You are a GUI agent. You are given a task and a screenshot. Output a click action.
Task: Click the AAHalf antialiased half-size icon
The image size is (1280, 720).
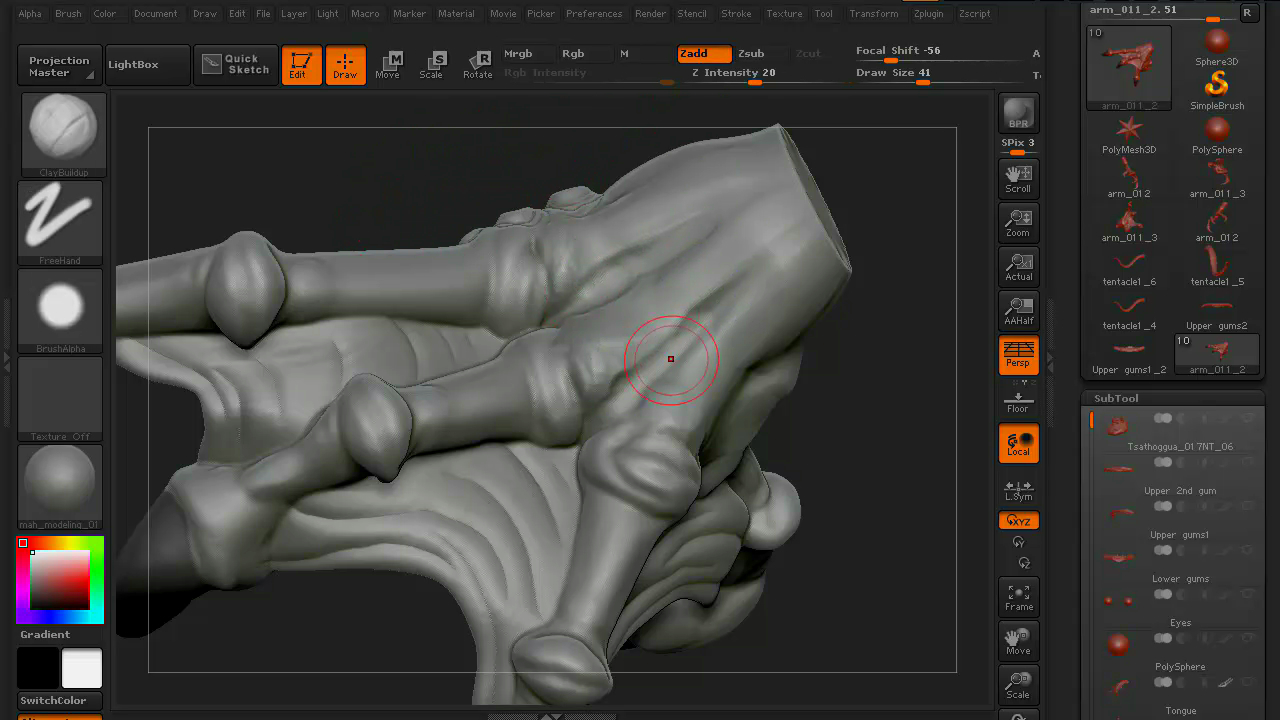point(1018,310)
